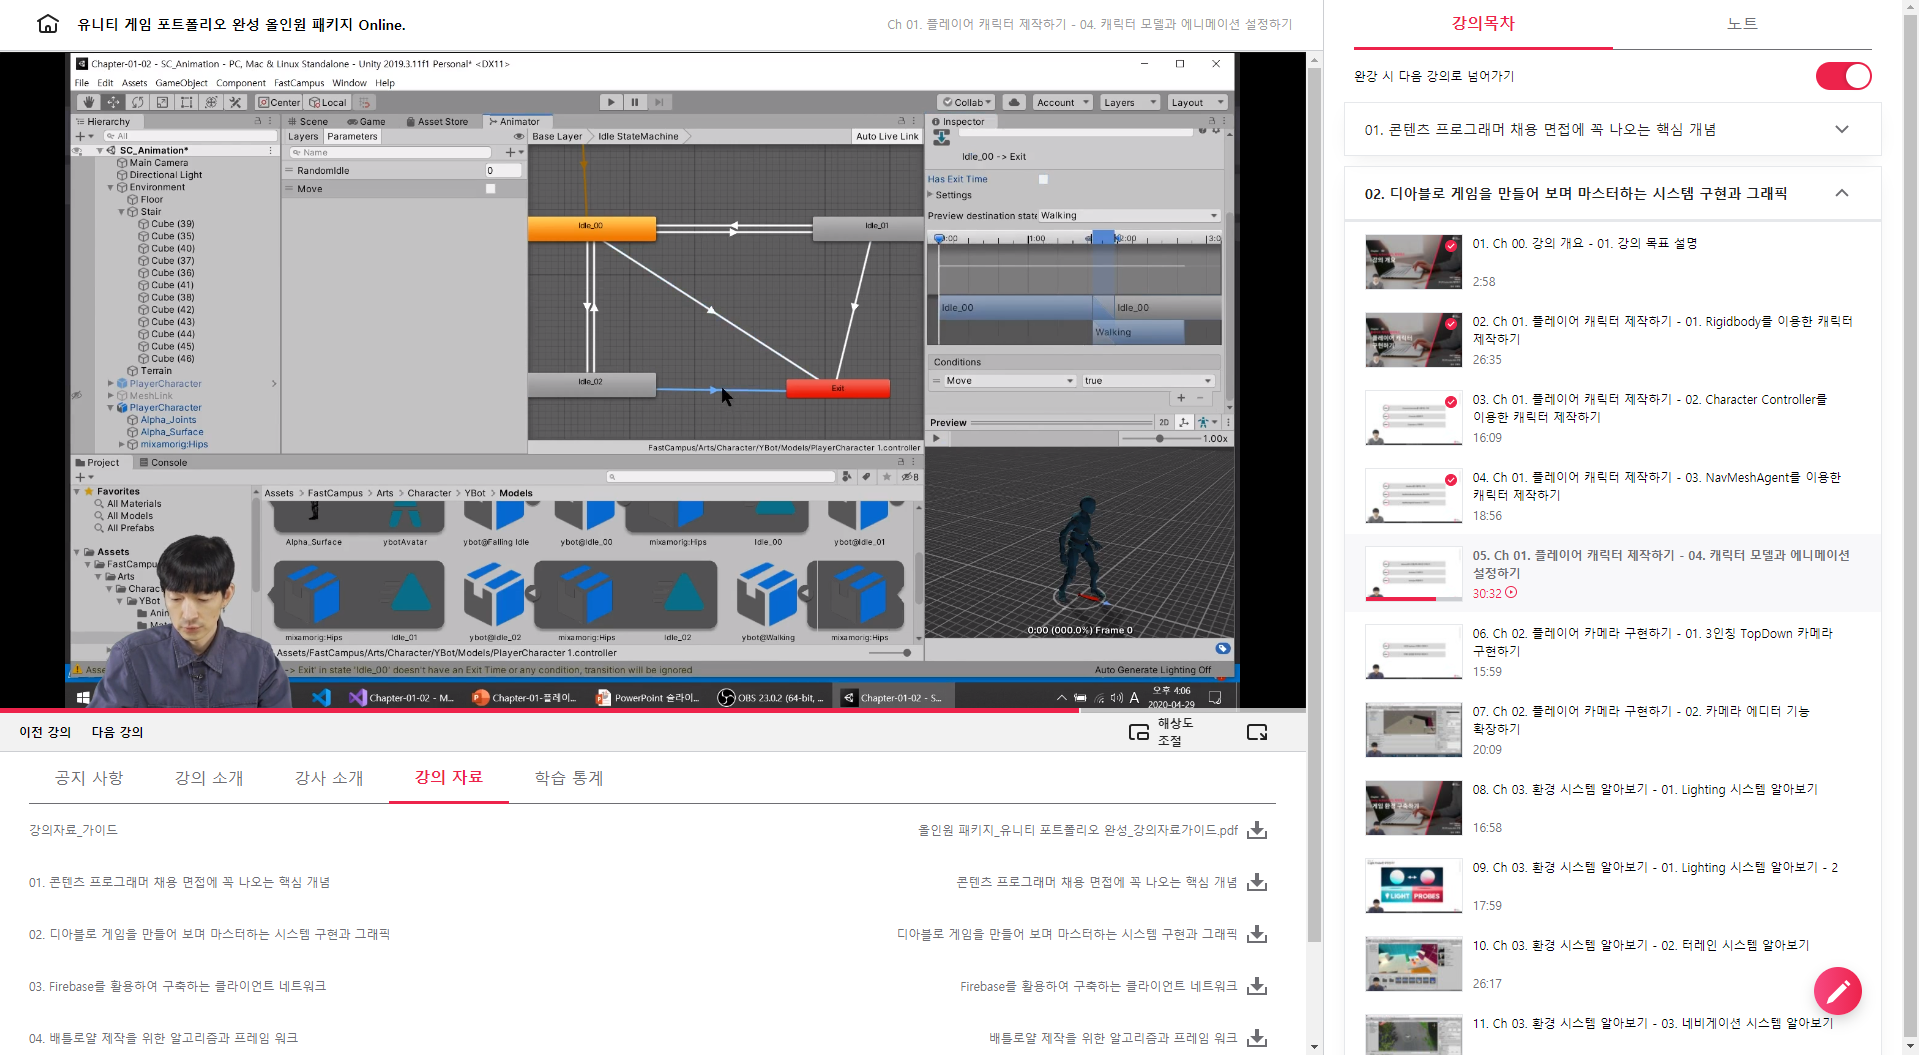Image resolution: width=1919 pixels, height=1055 pixels.
Task: Toggle the Center pivot mode button
Action: click(279, 102)
